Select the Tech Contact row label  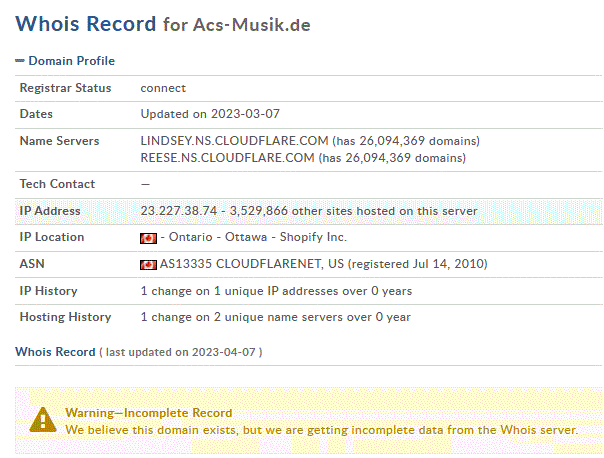tap(57, 184)
